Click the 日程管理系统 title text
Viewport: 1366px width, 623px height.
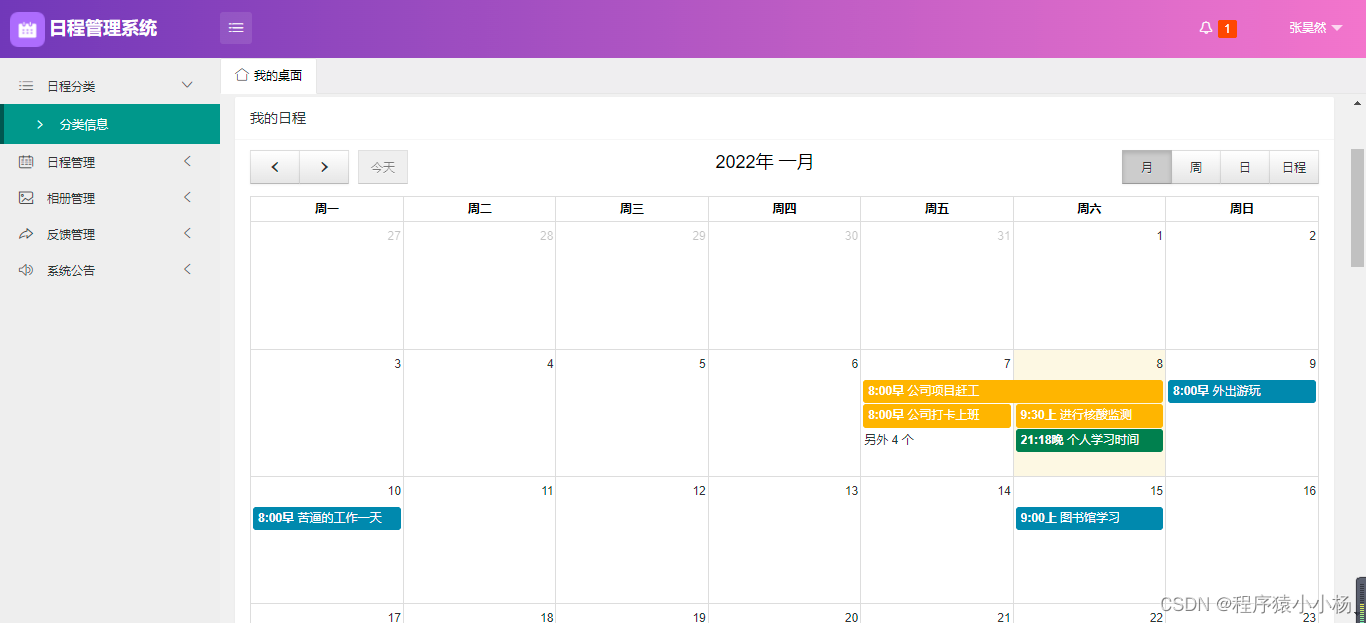(103, 29)
